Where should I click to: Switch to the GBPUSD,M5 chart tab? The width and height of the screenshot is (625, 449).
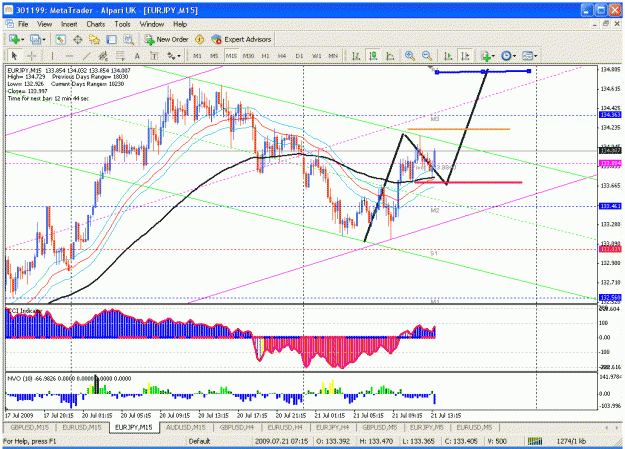[x=379, y=427]
